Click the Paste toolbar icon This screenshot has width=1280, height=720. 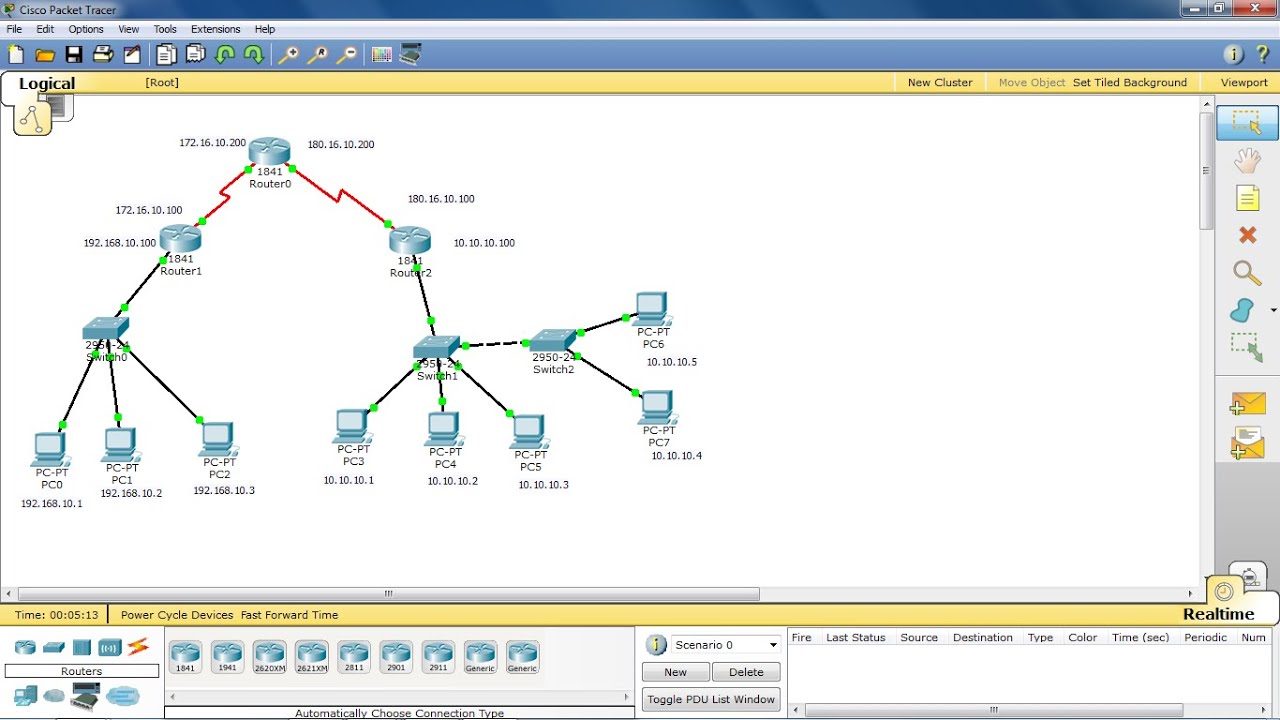(196, 55)
